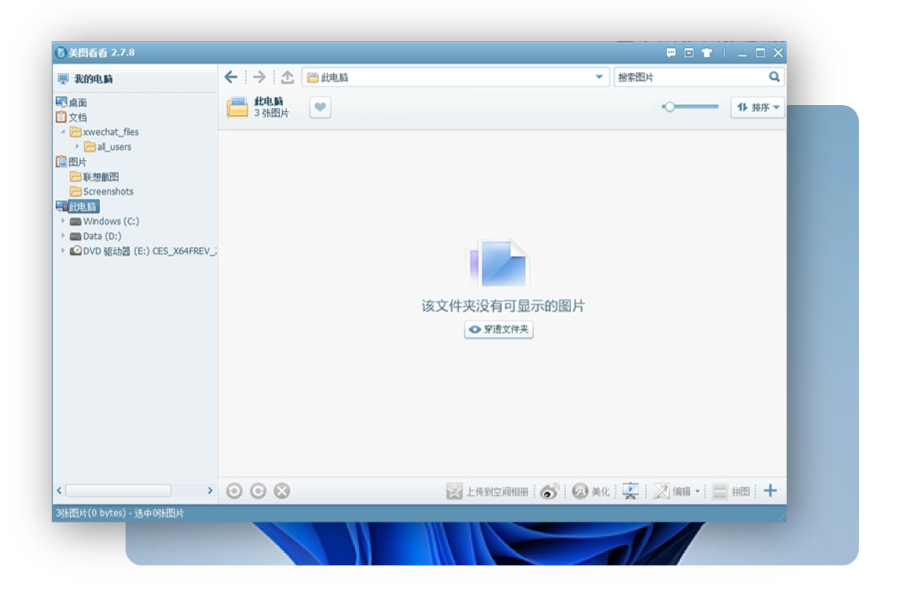The width and height of the screenshot is (900, 600).
Task: Click the plus icon in bottom toolbar
Action: click(770, 491)
